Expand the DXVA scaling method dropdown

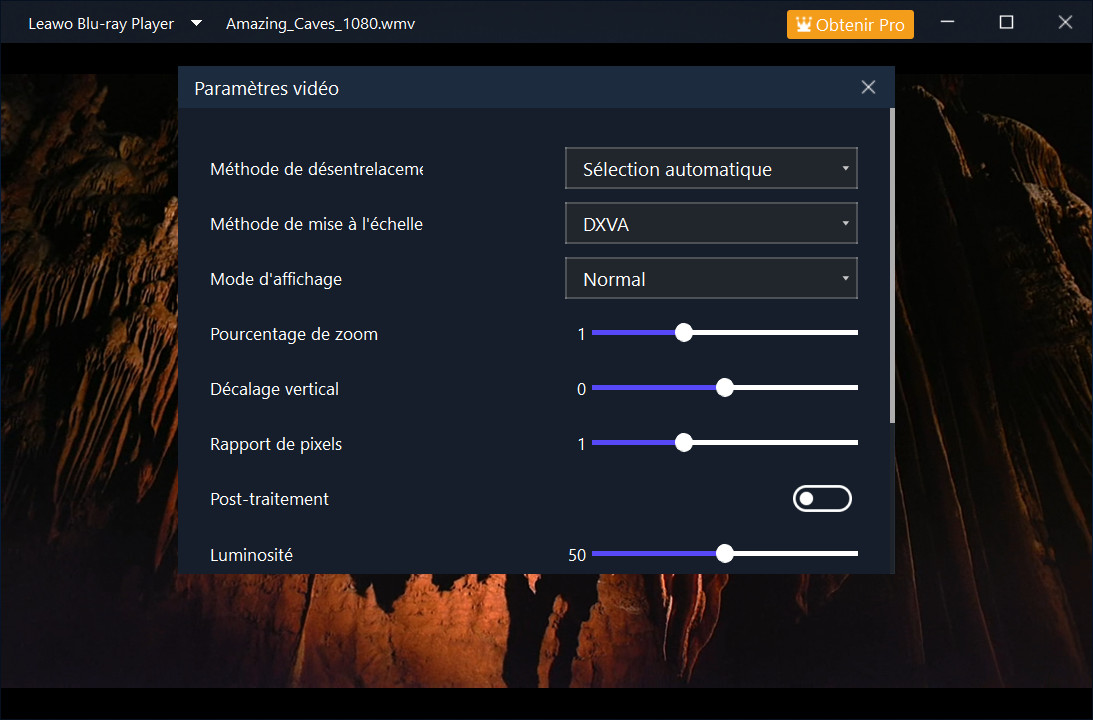711,224
